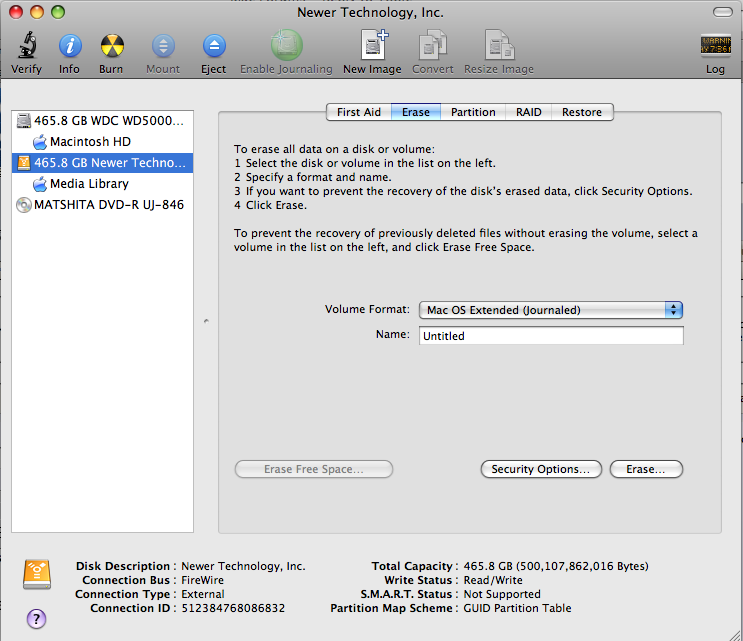Click the Burn disc icon
The height and width of the screenshot is (641, 743).
click(x=112, y=46)
